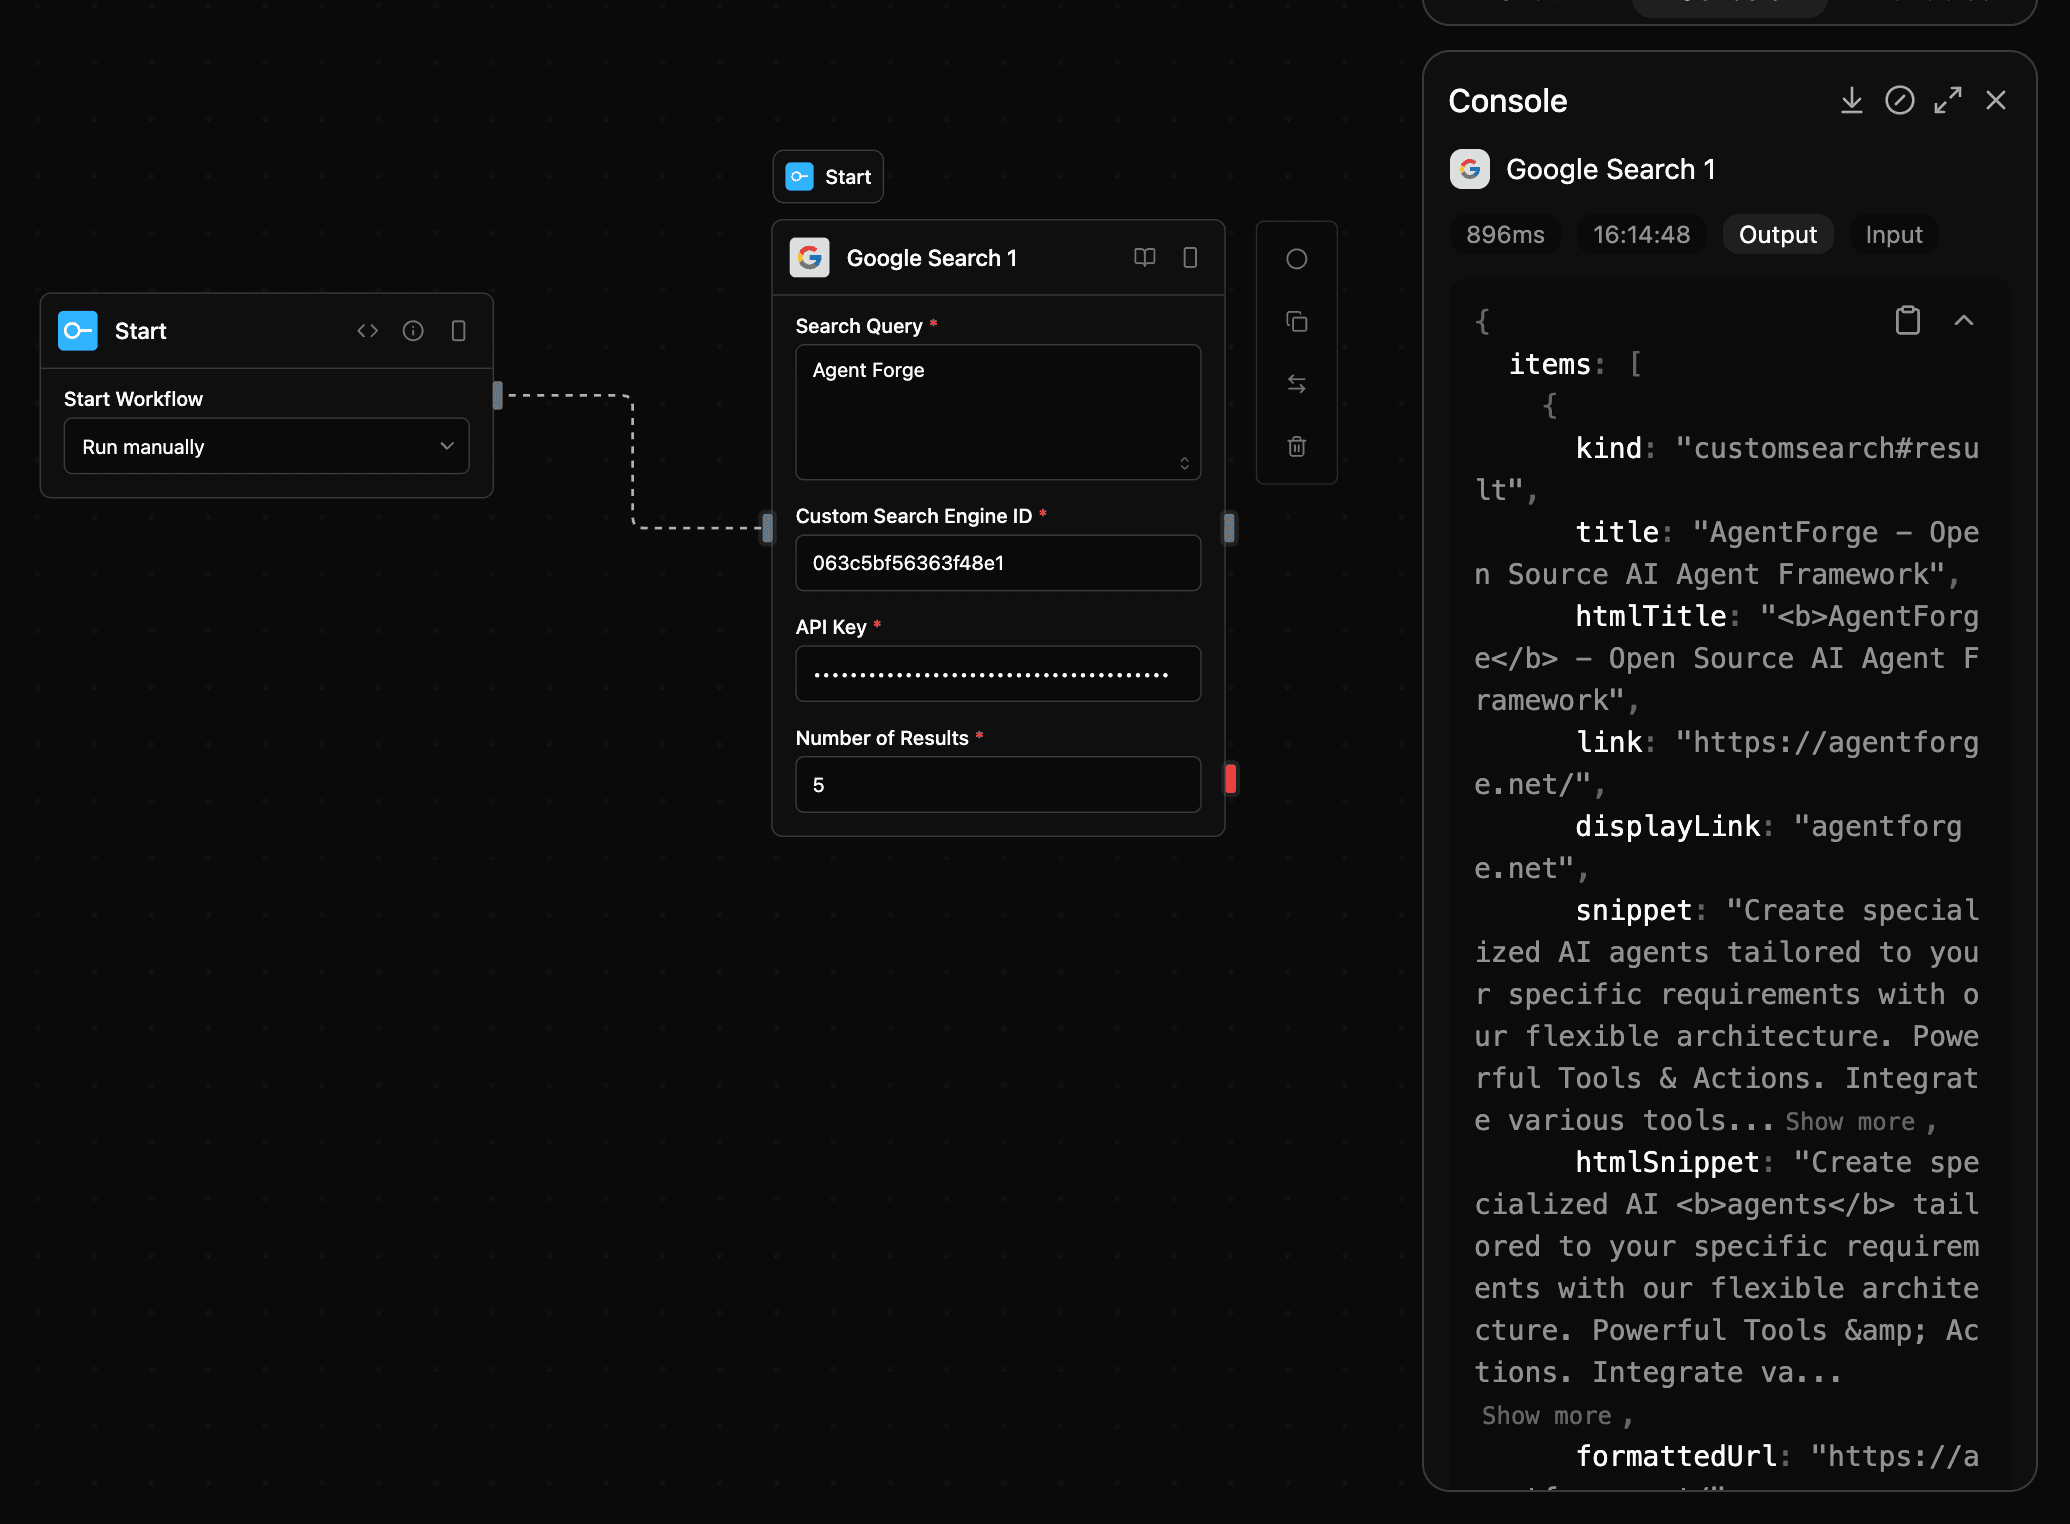The image size is (2070, 1524).
Task: Open the Run manually dropdown
Action: [x=266, y=447]
